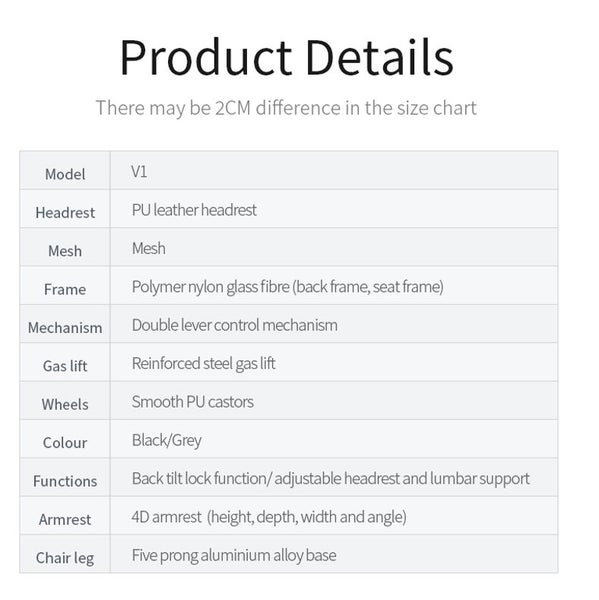Select the Black/Grey colour value

166,440
